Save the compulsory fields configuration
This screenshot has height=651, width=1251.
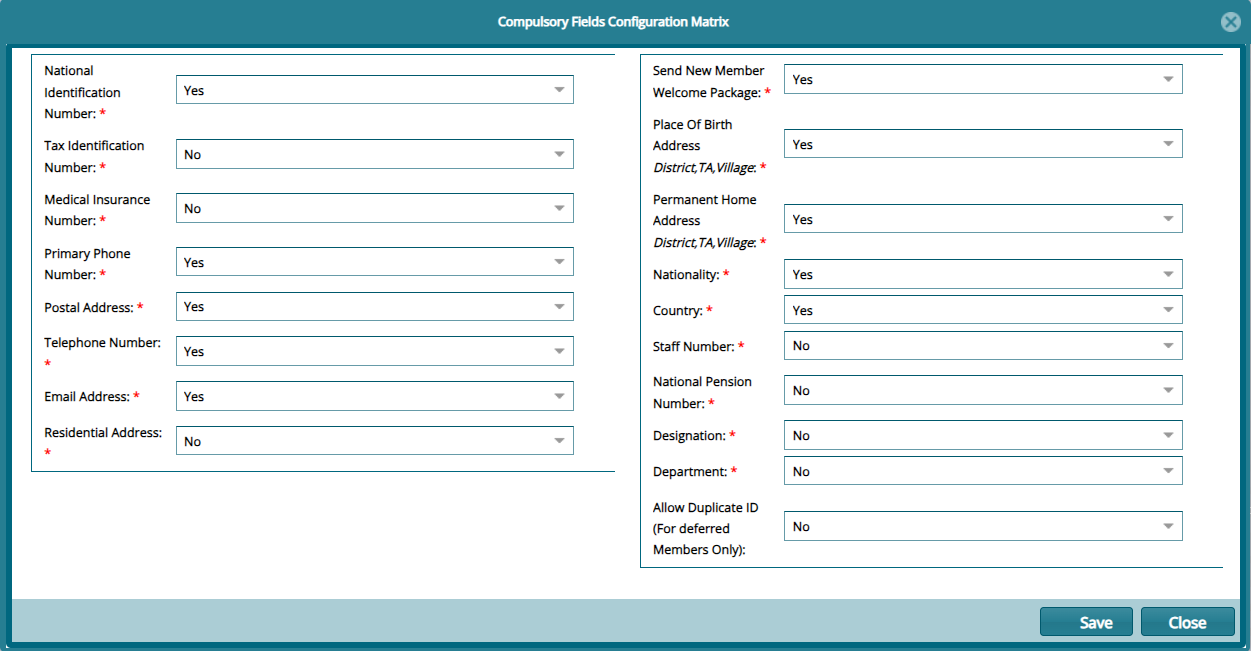[x=1086, y=621]
